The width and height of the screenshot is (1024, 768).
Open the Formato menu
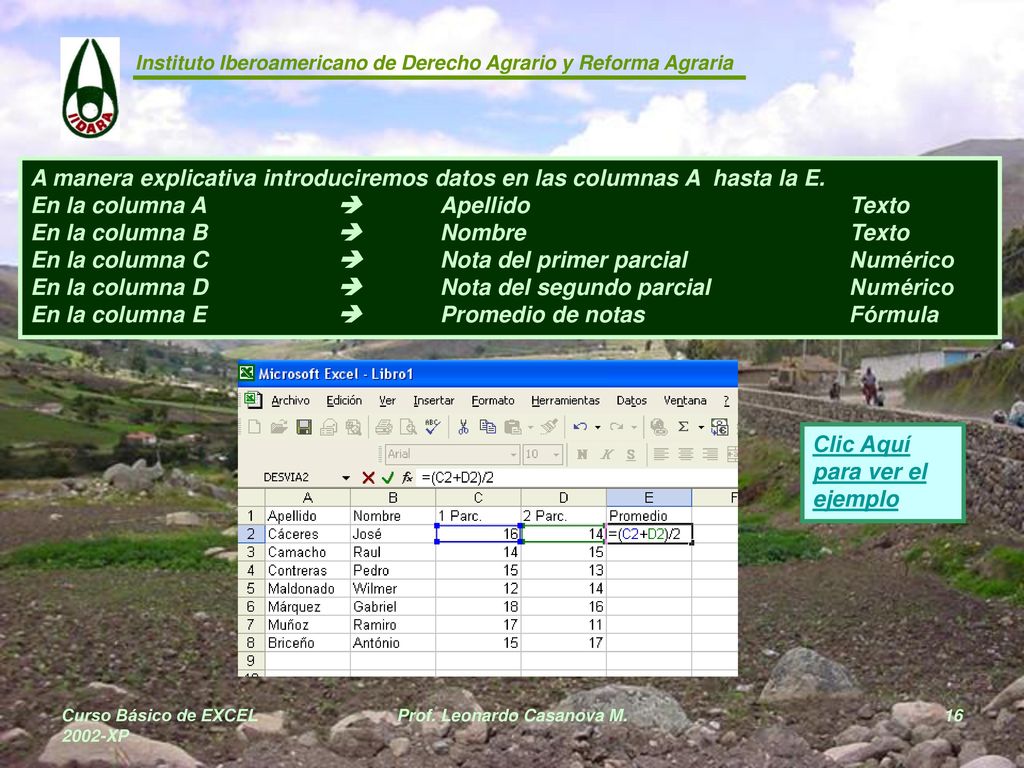click(493, 400)
